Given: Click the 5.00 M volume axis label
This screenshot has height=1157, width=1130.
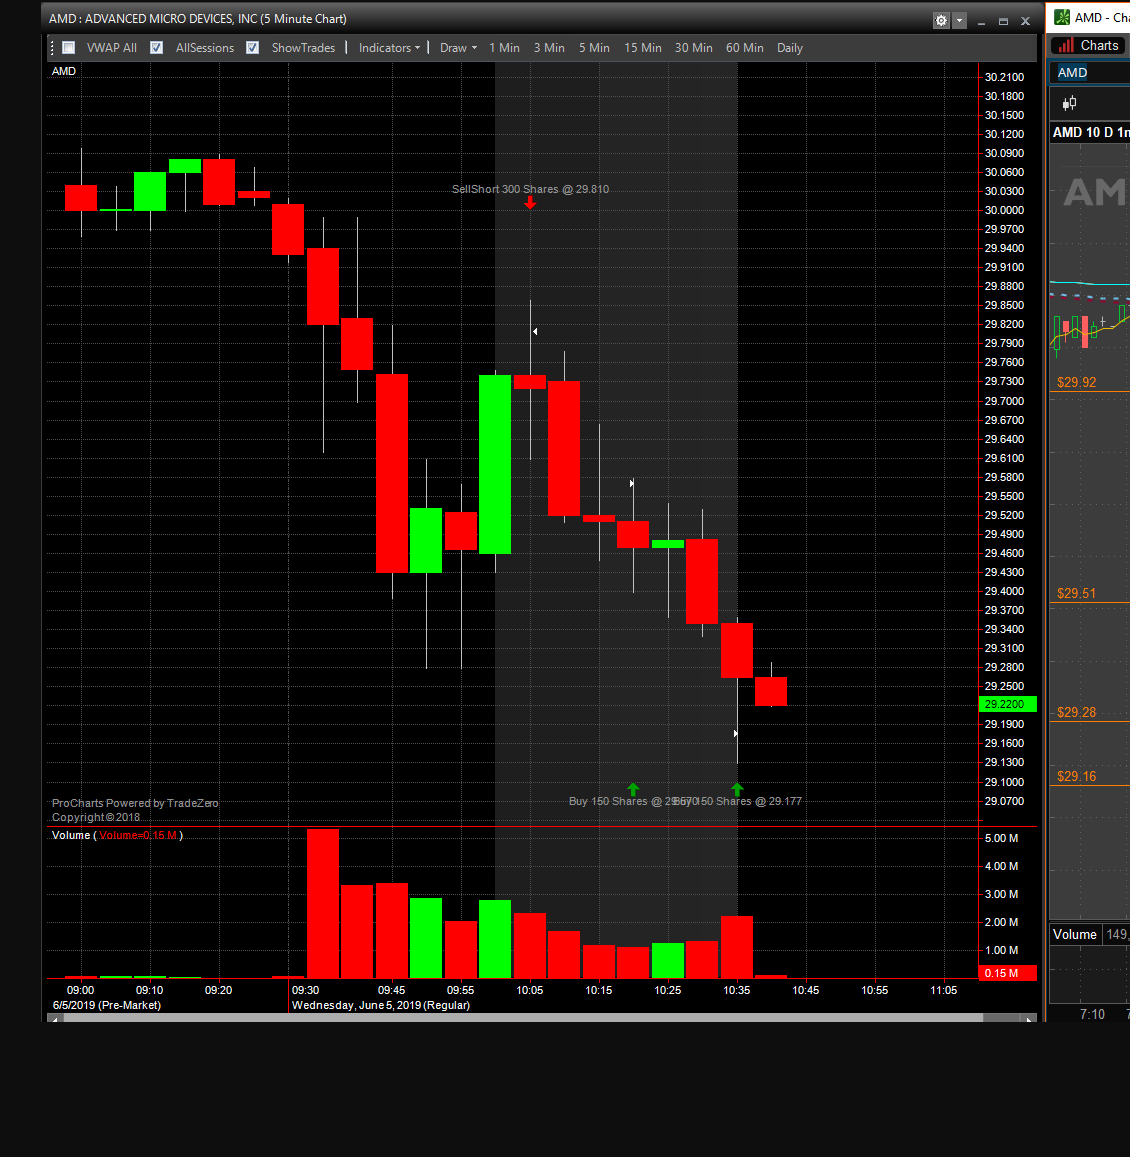Looking at the screenshot, I should pos(1002,838).
